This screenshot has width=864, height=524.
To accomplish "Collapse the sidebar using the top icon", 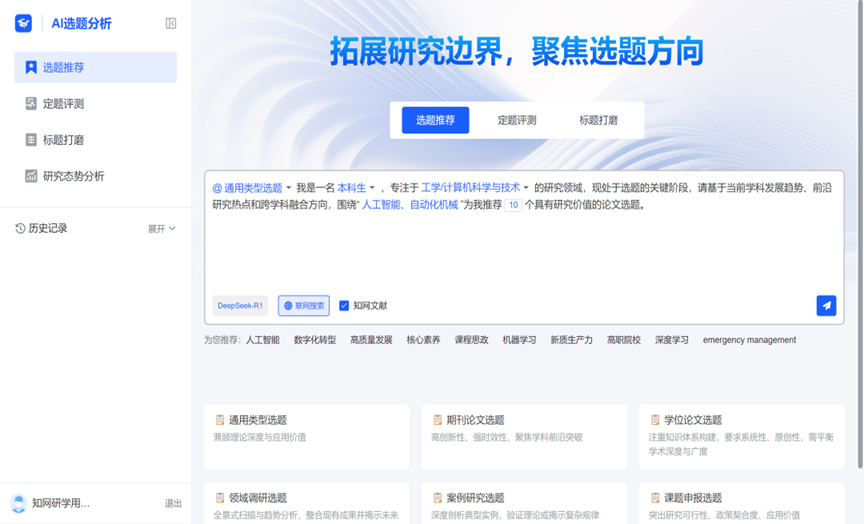I will (x=171, y=23).
